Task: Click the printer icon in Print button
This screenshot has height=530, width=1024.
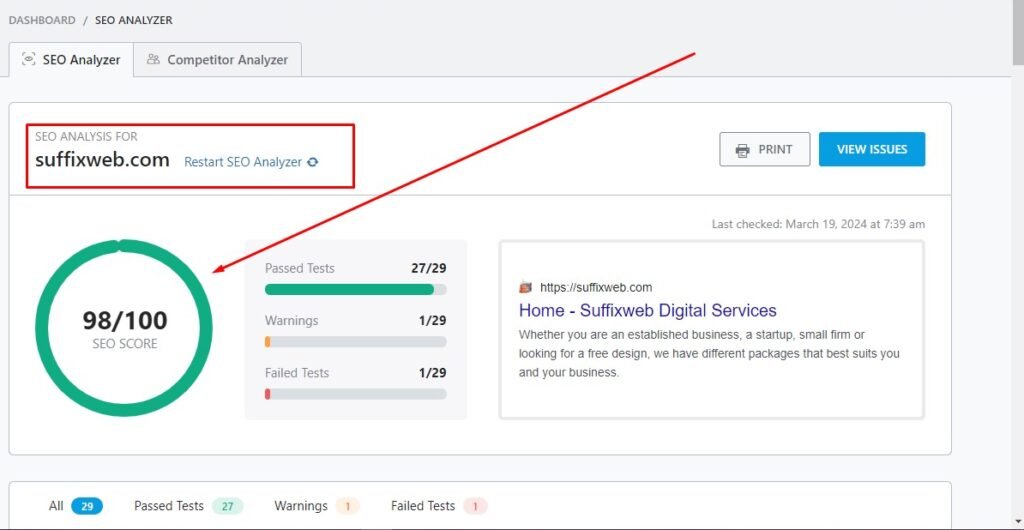Action: click(742, 150)
